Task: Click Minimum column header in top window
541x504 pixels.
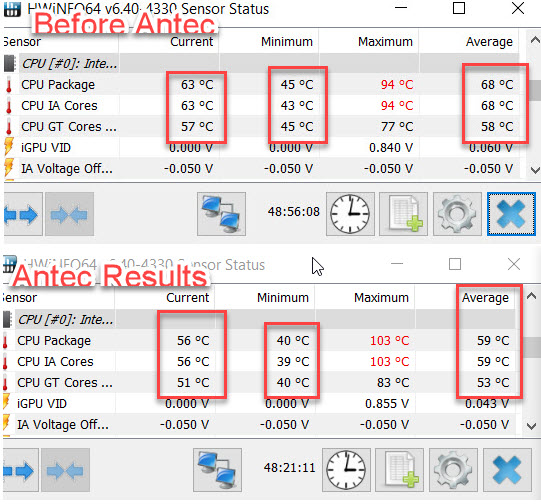Action: tap(287, 42)
